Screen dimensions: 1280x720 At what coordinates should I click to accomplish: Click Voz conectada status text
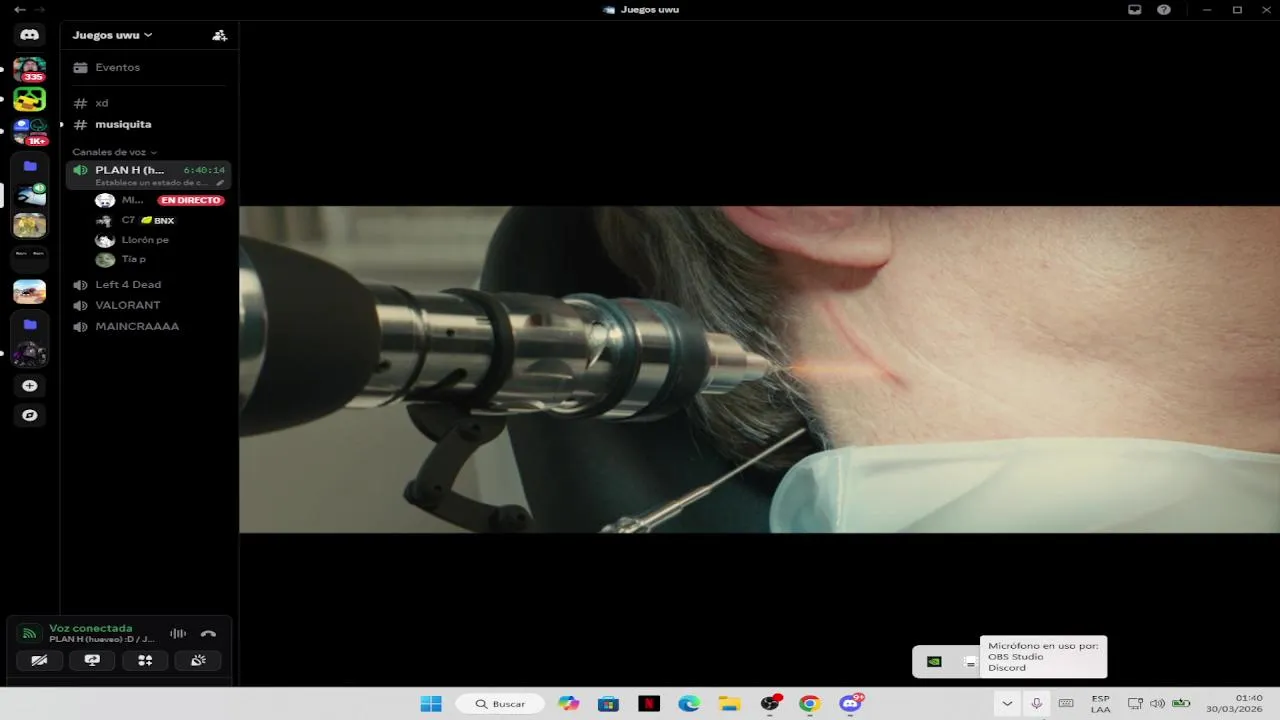pyautogui.click(x=91, y=628)
